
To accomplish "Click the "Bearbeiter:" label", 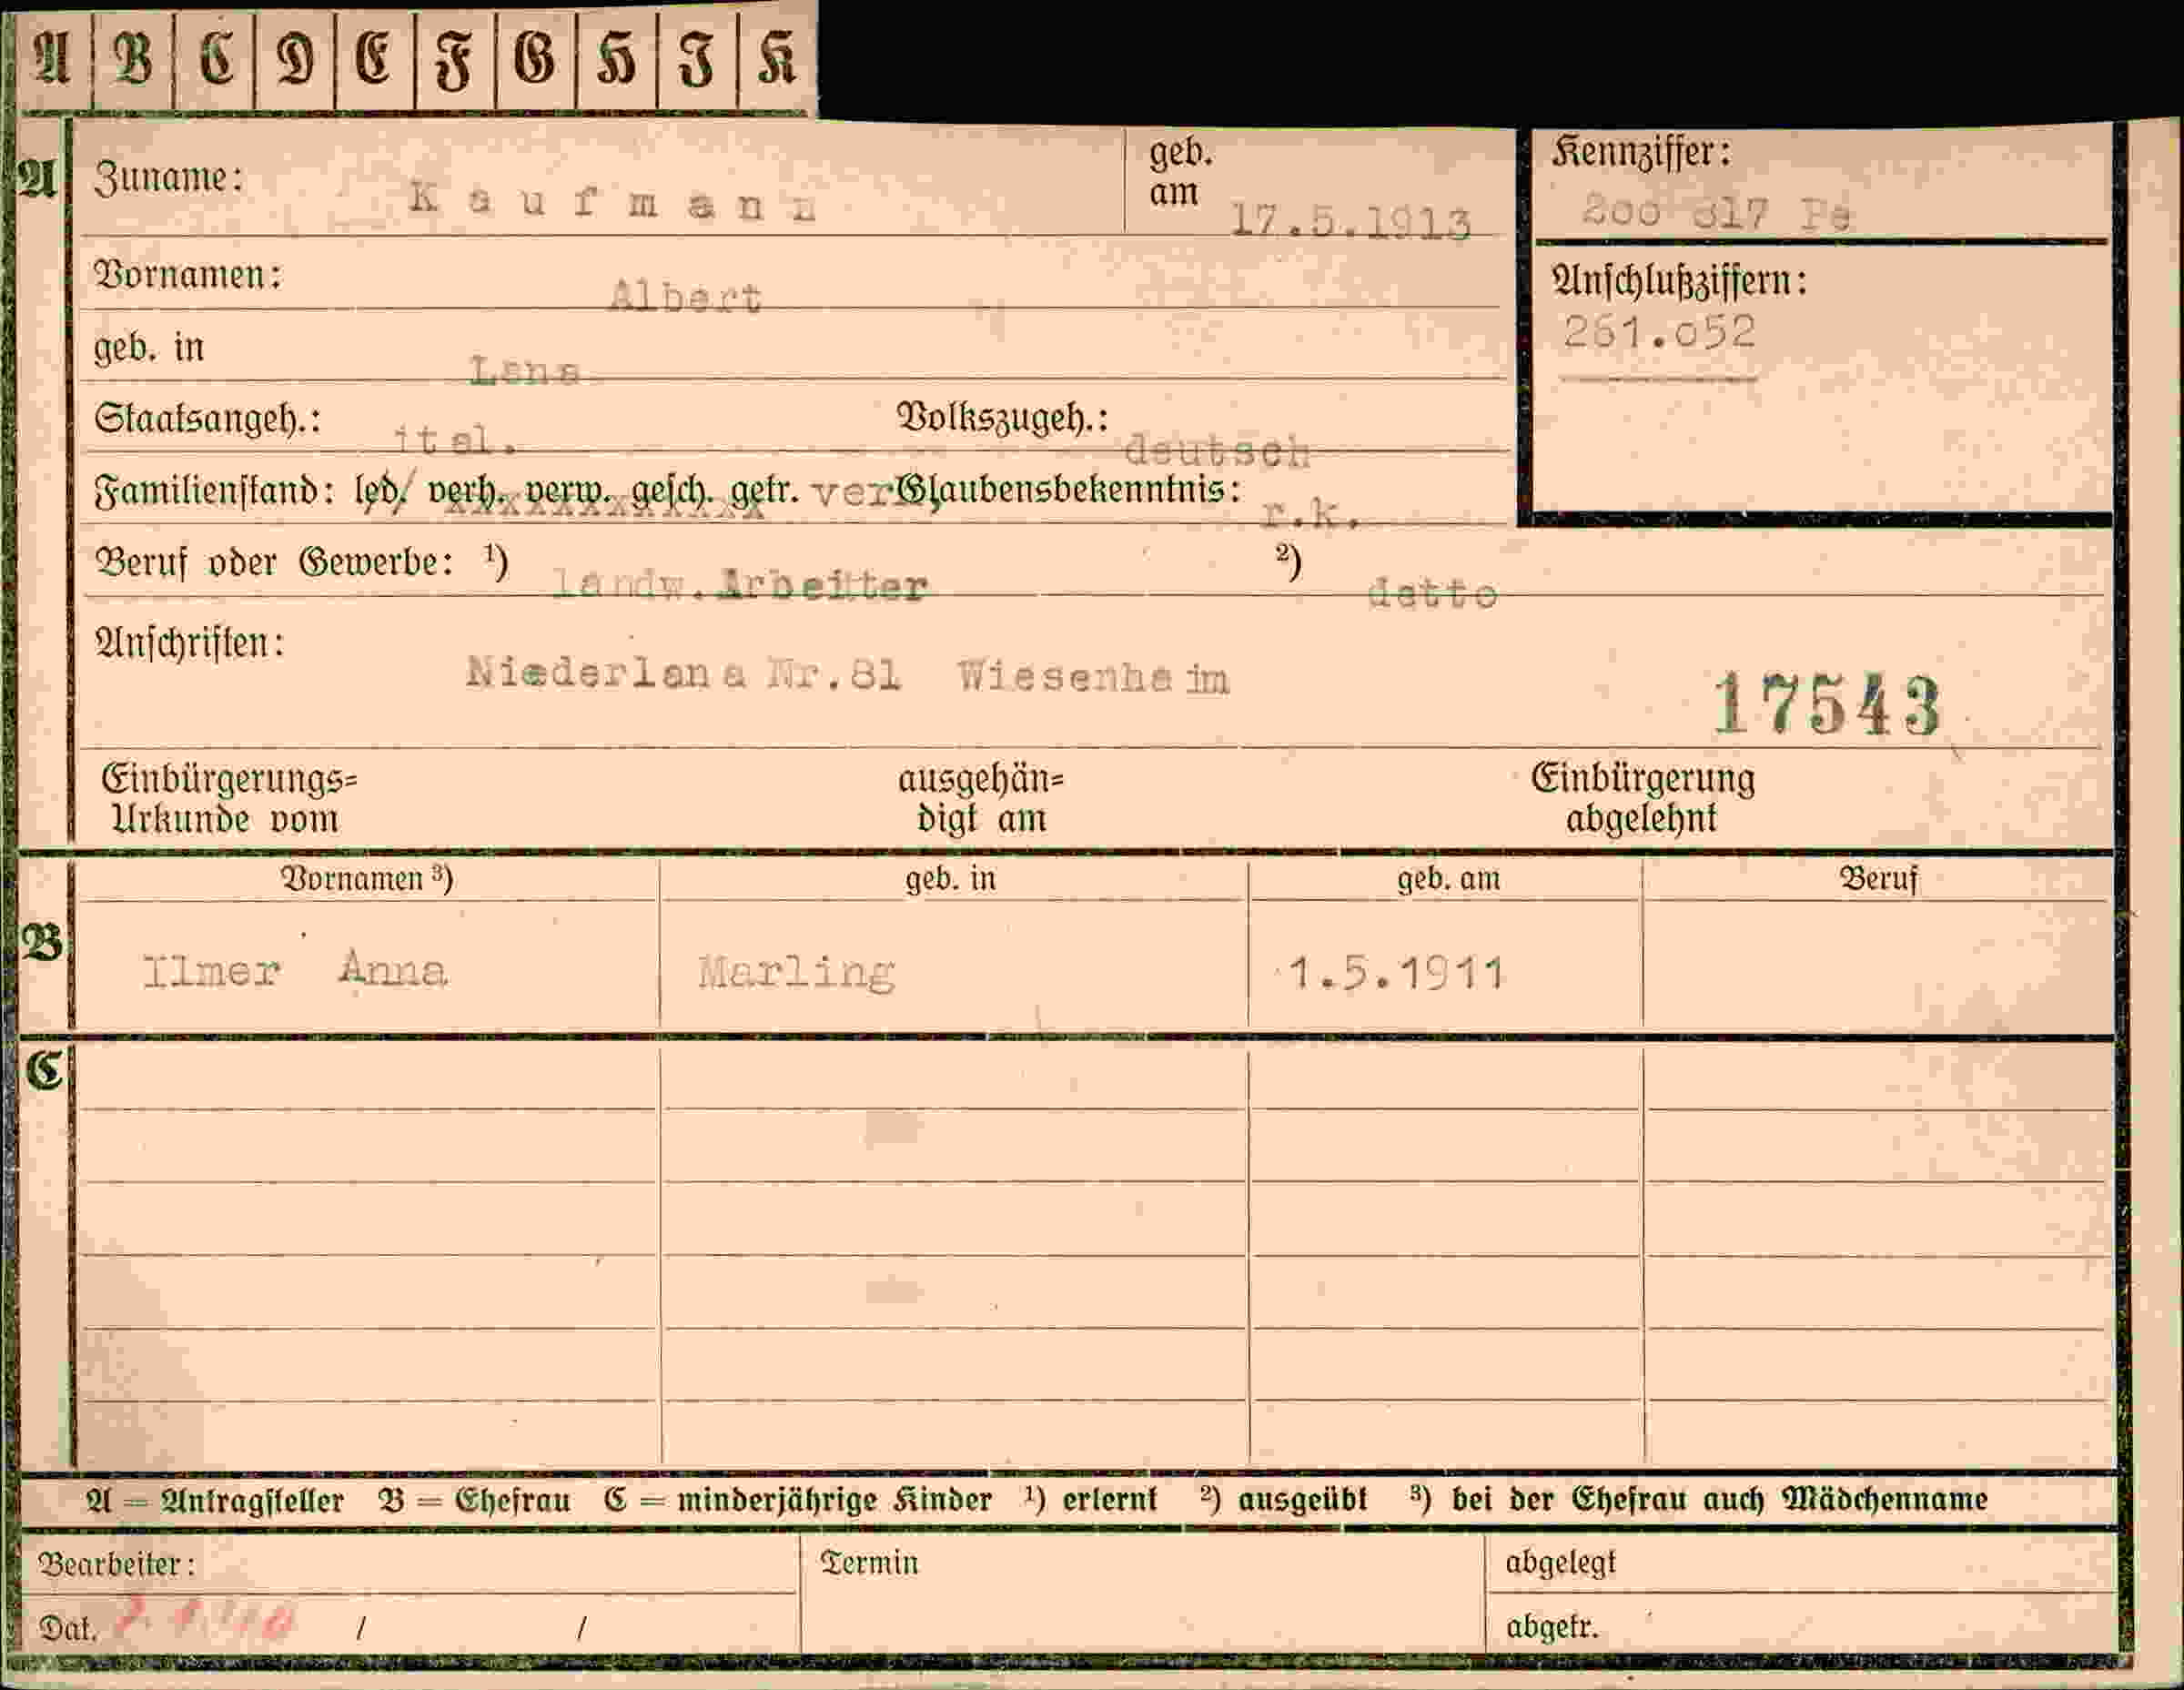I will tap(116, 1564).
